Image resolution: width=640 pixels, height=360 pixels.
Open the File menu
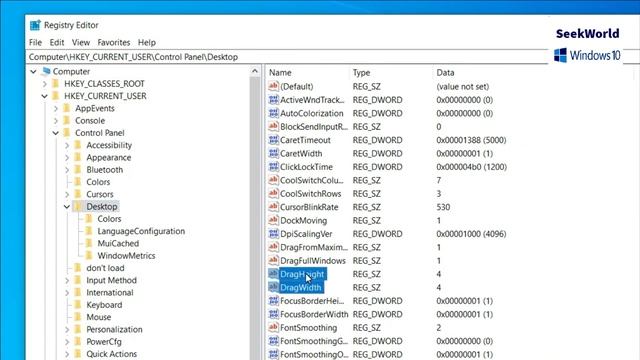(36, 42)
